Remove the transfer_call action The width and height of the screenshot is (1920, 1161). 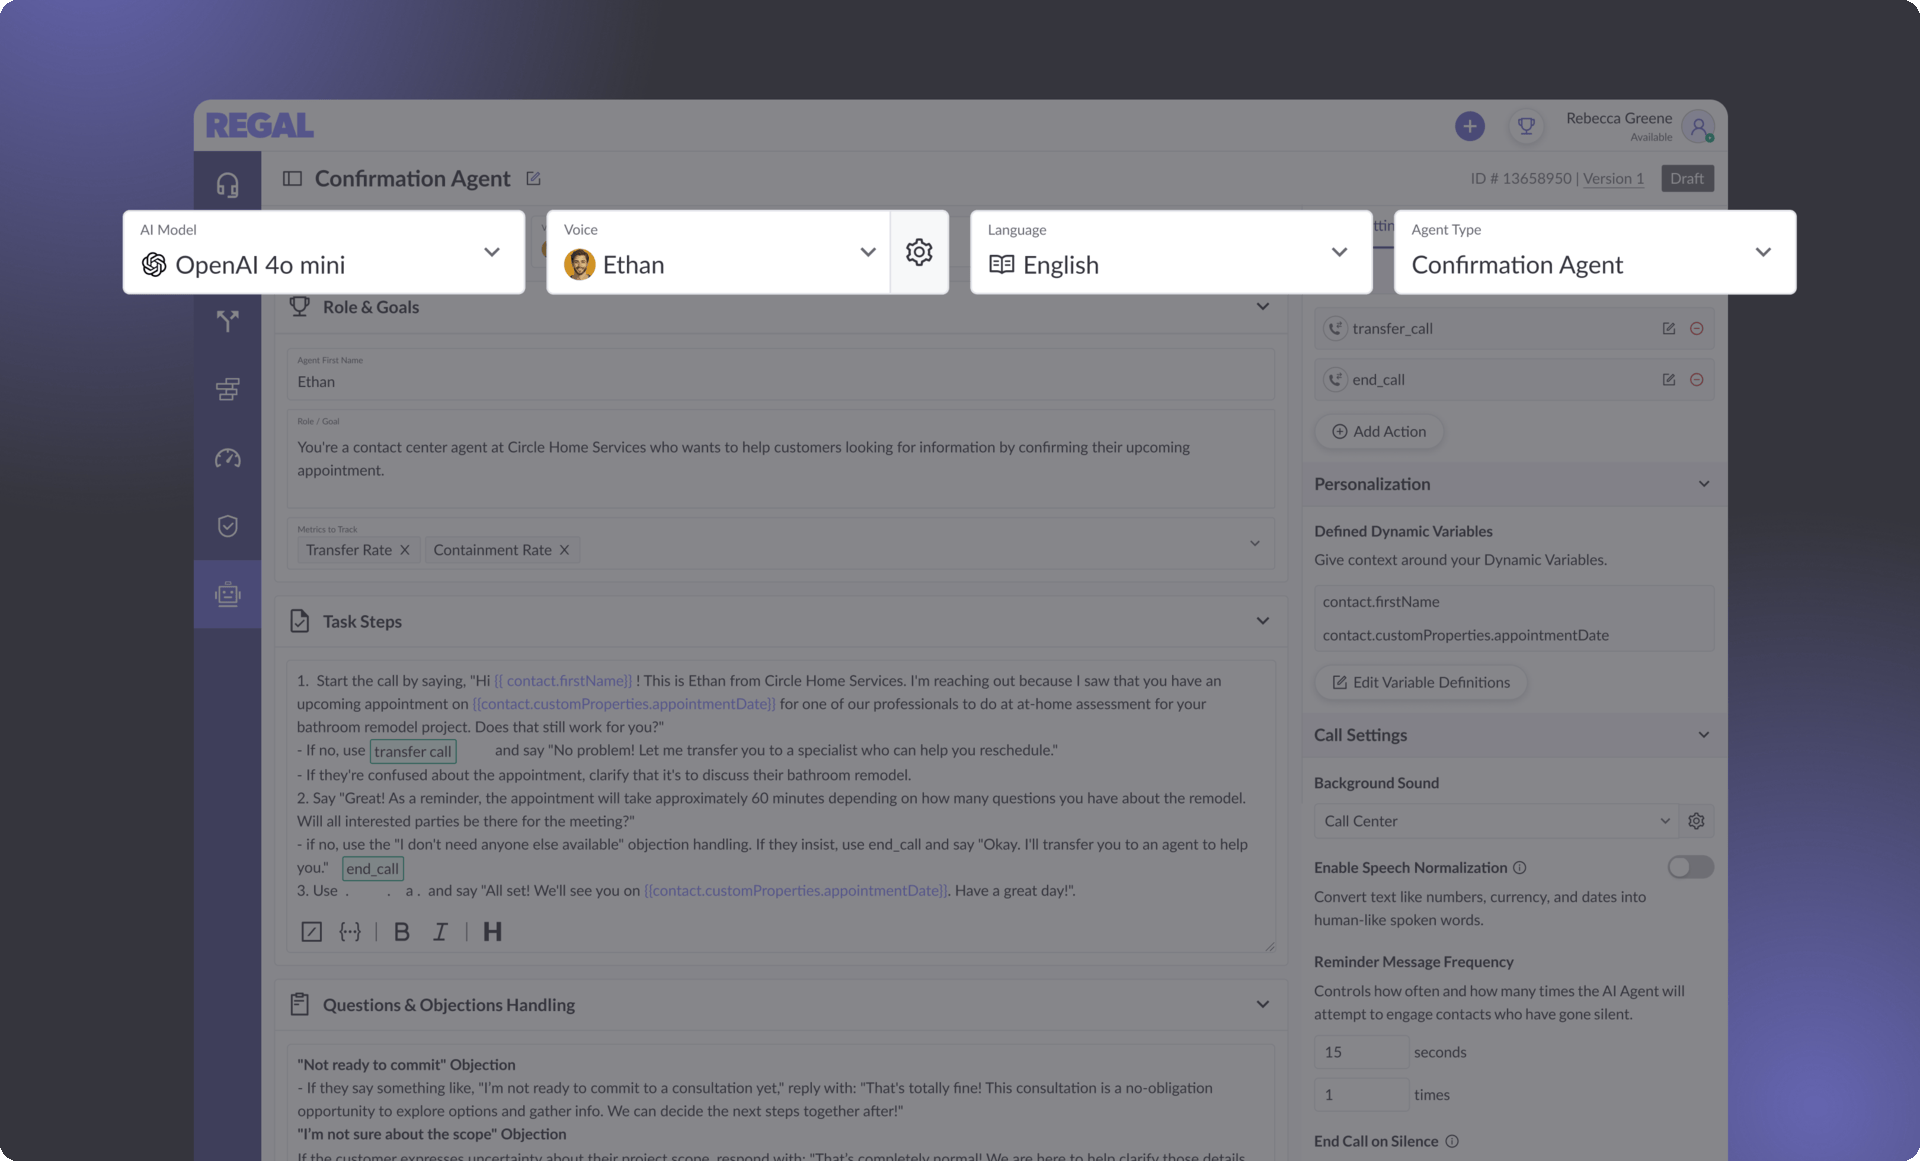click(x=1696, y=328)
